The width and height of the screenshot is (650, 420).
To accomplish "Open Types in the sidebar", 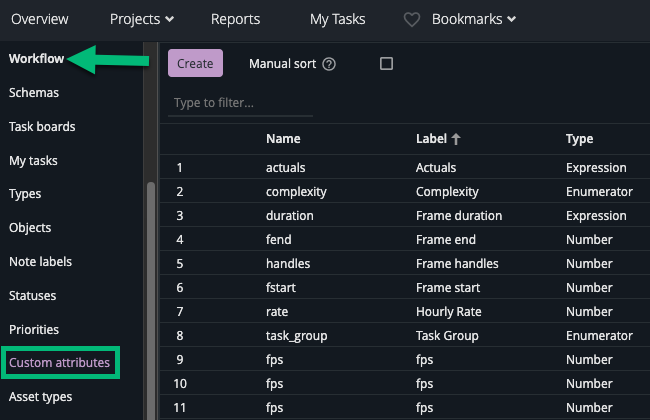I will click(x=25, y=194).
